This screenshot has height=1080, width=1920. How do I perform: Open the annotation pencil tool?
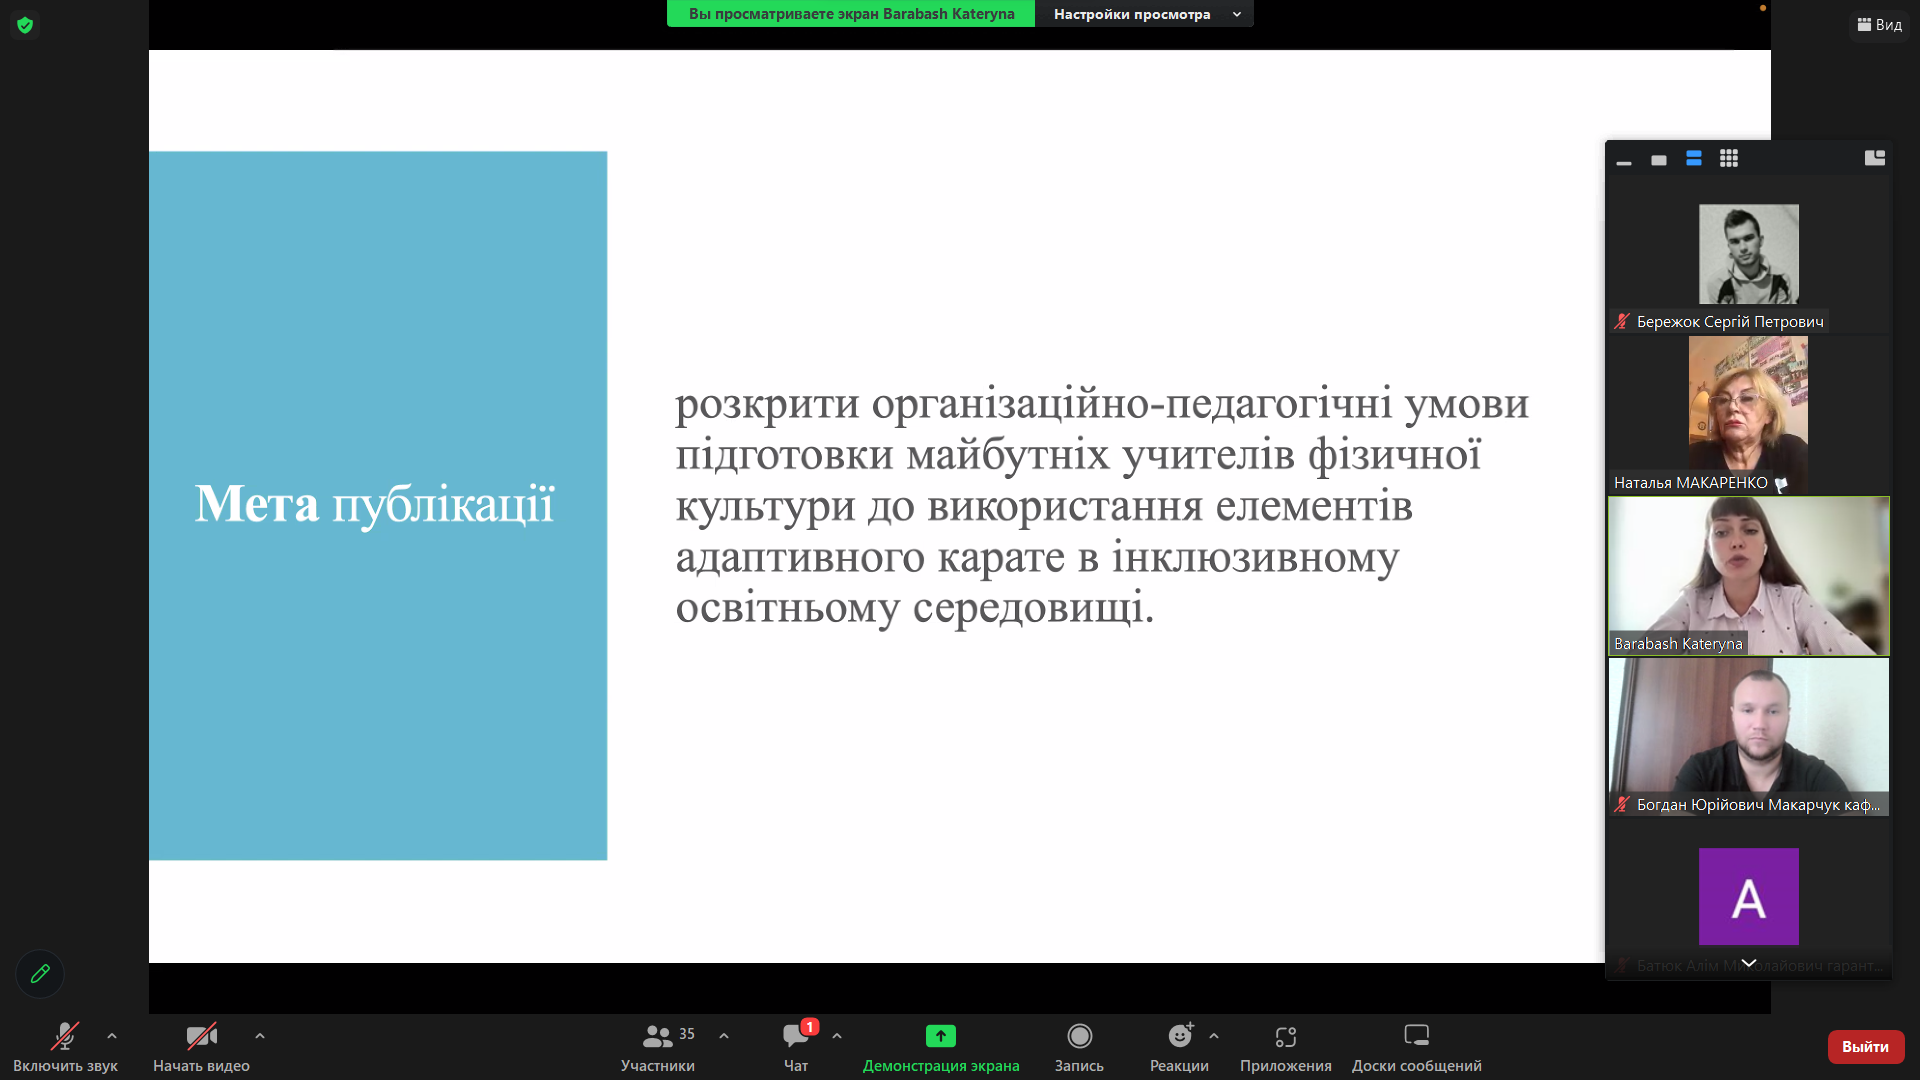(x=40, y=973)
